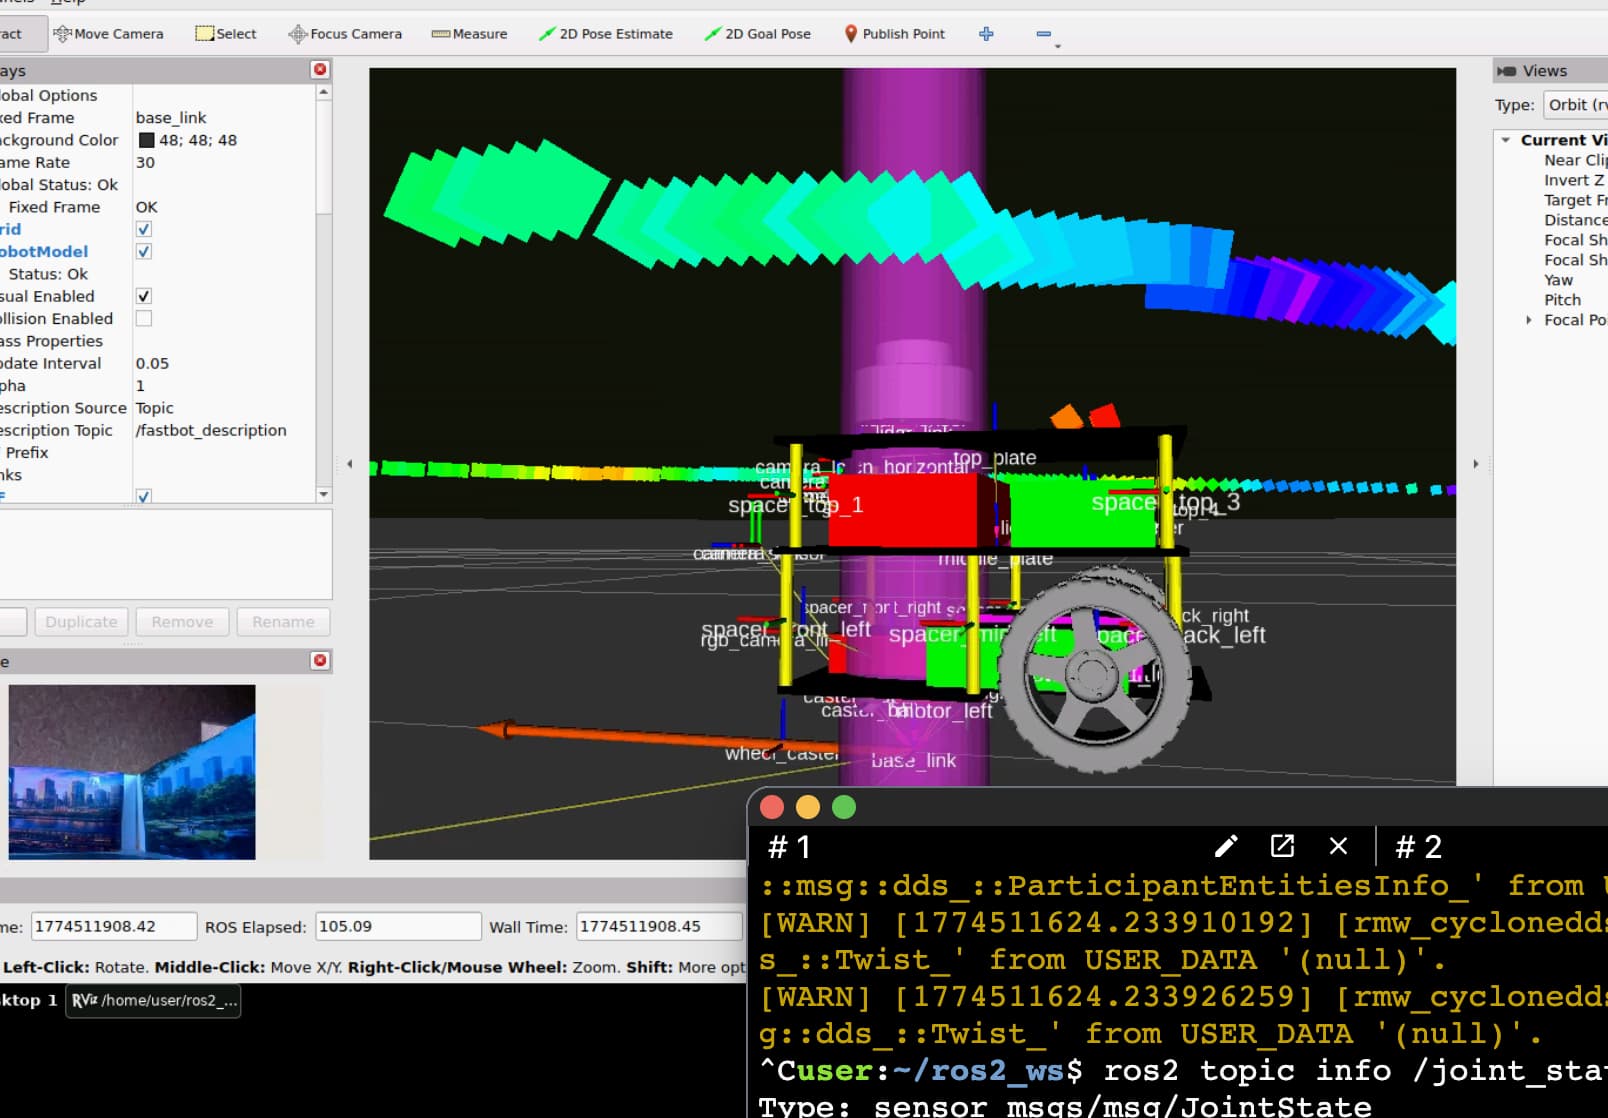1608x1118 pixels.
Task: Select the 2D Goal Pose tool
Action: point(757,34)
